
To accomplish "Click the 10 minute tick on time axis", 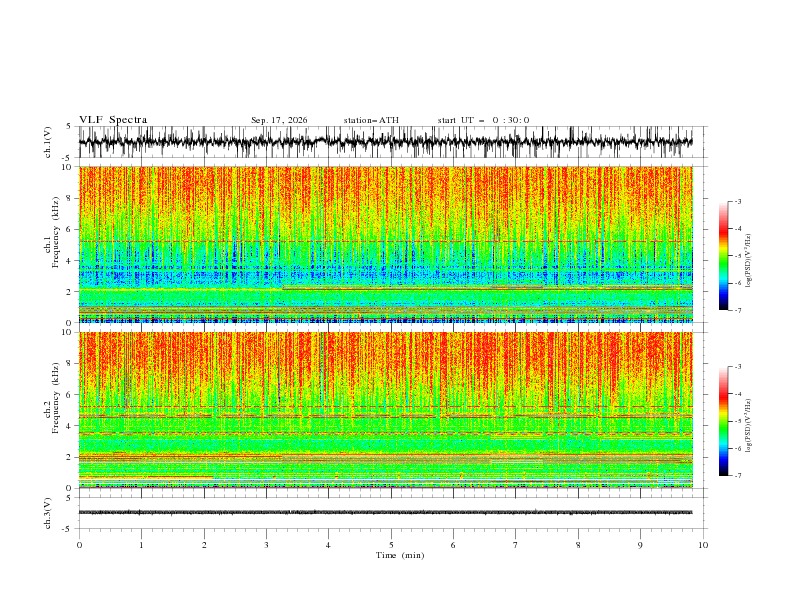I will (x=703, y=545).
